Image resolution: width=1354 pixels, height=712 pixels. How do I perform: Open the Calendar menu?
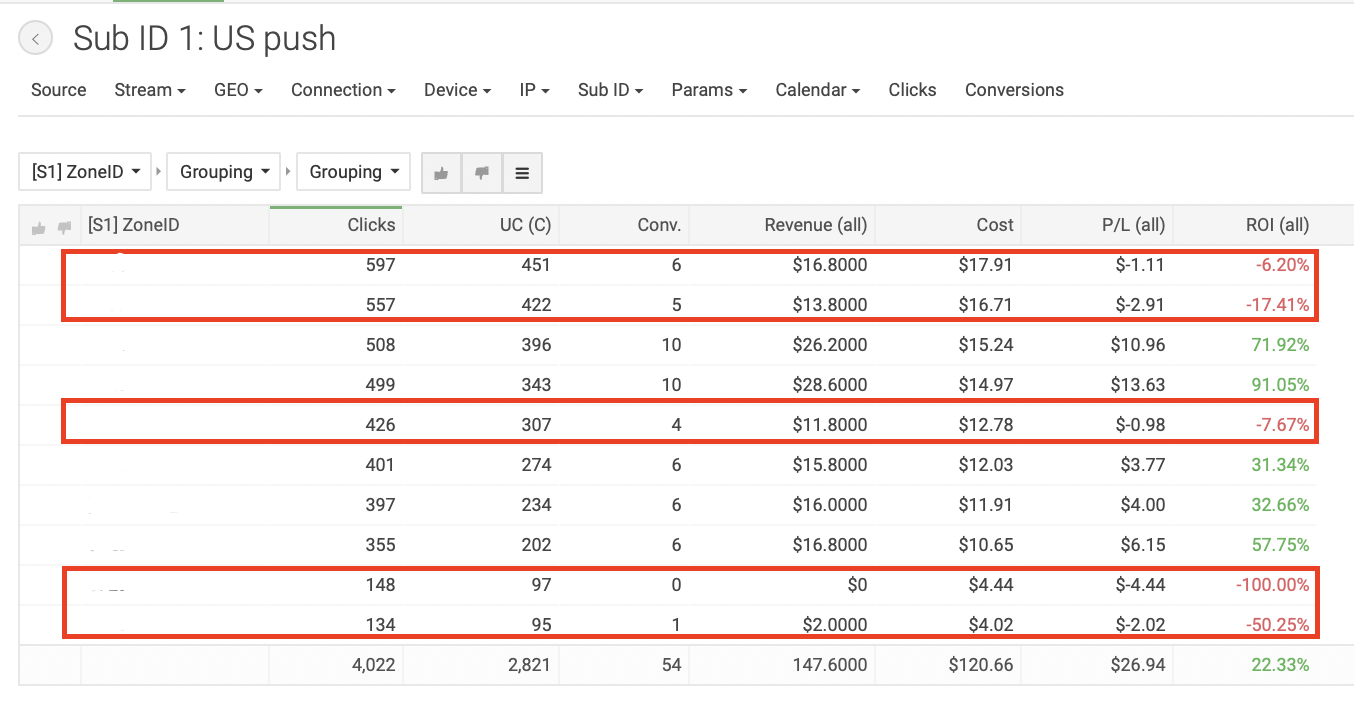[817, 90]
